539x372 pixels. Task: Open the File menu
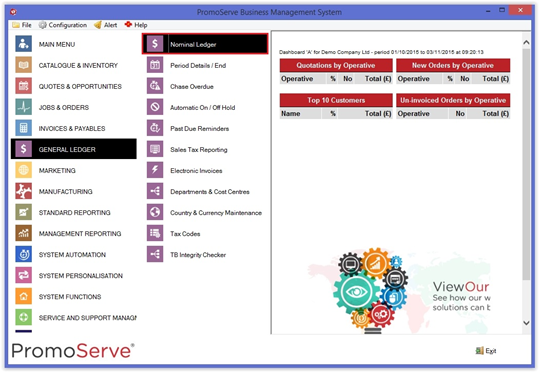coord(22,25)
